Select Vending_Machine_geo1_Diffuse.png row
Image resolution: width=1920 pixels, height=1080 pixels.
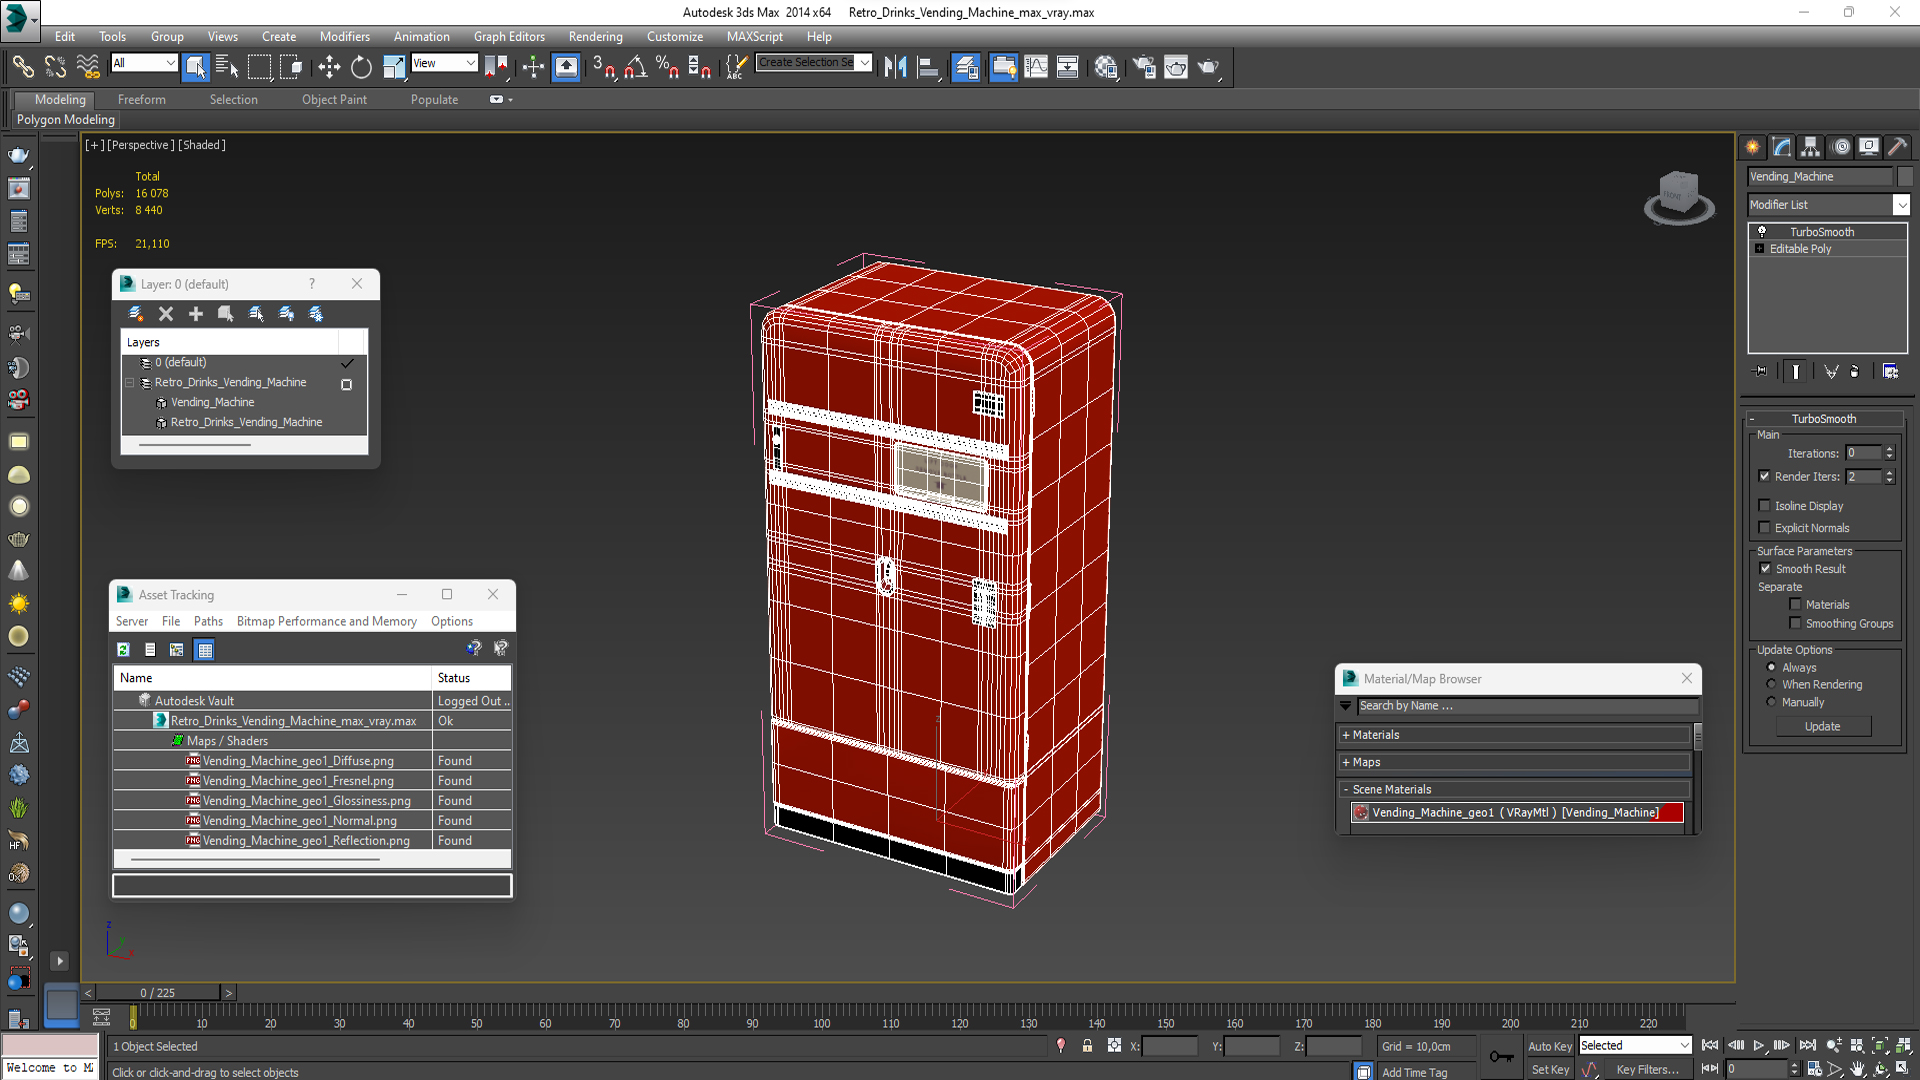[x=312, y=761]
